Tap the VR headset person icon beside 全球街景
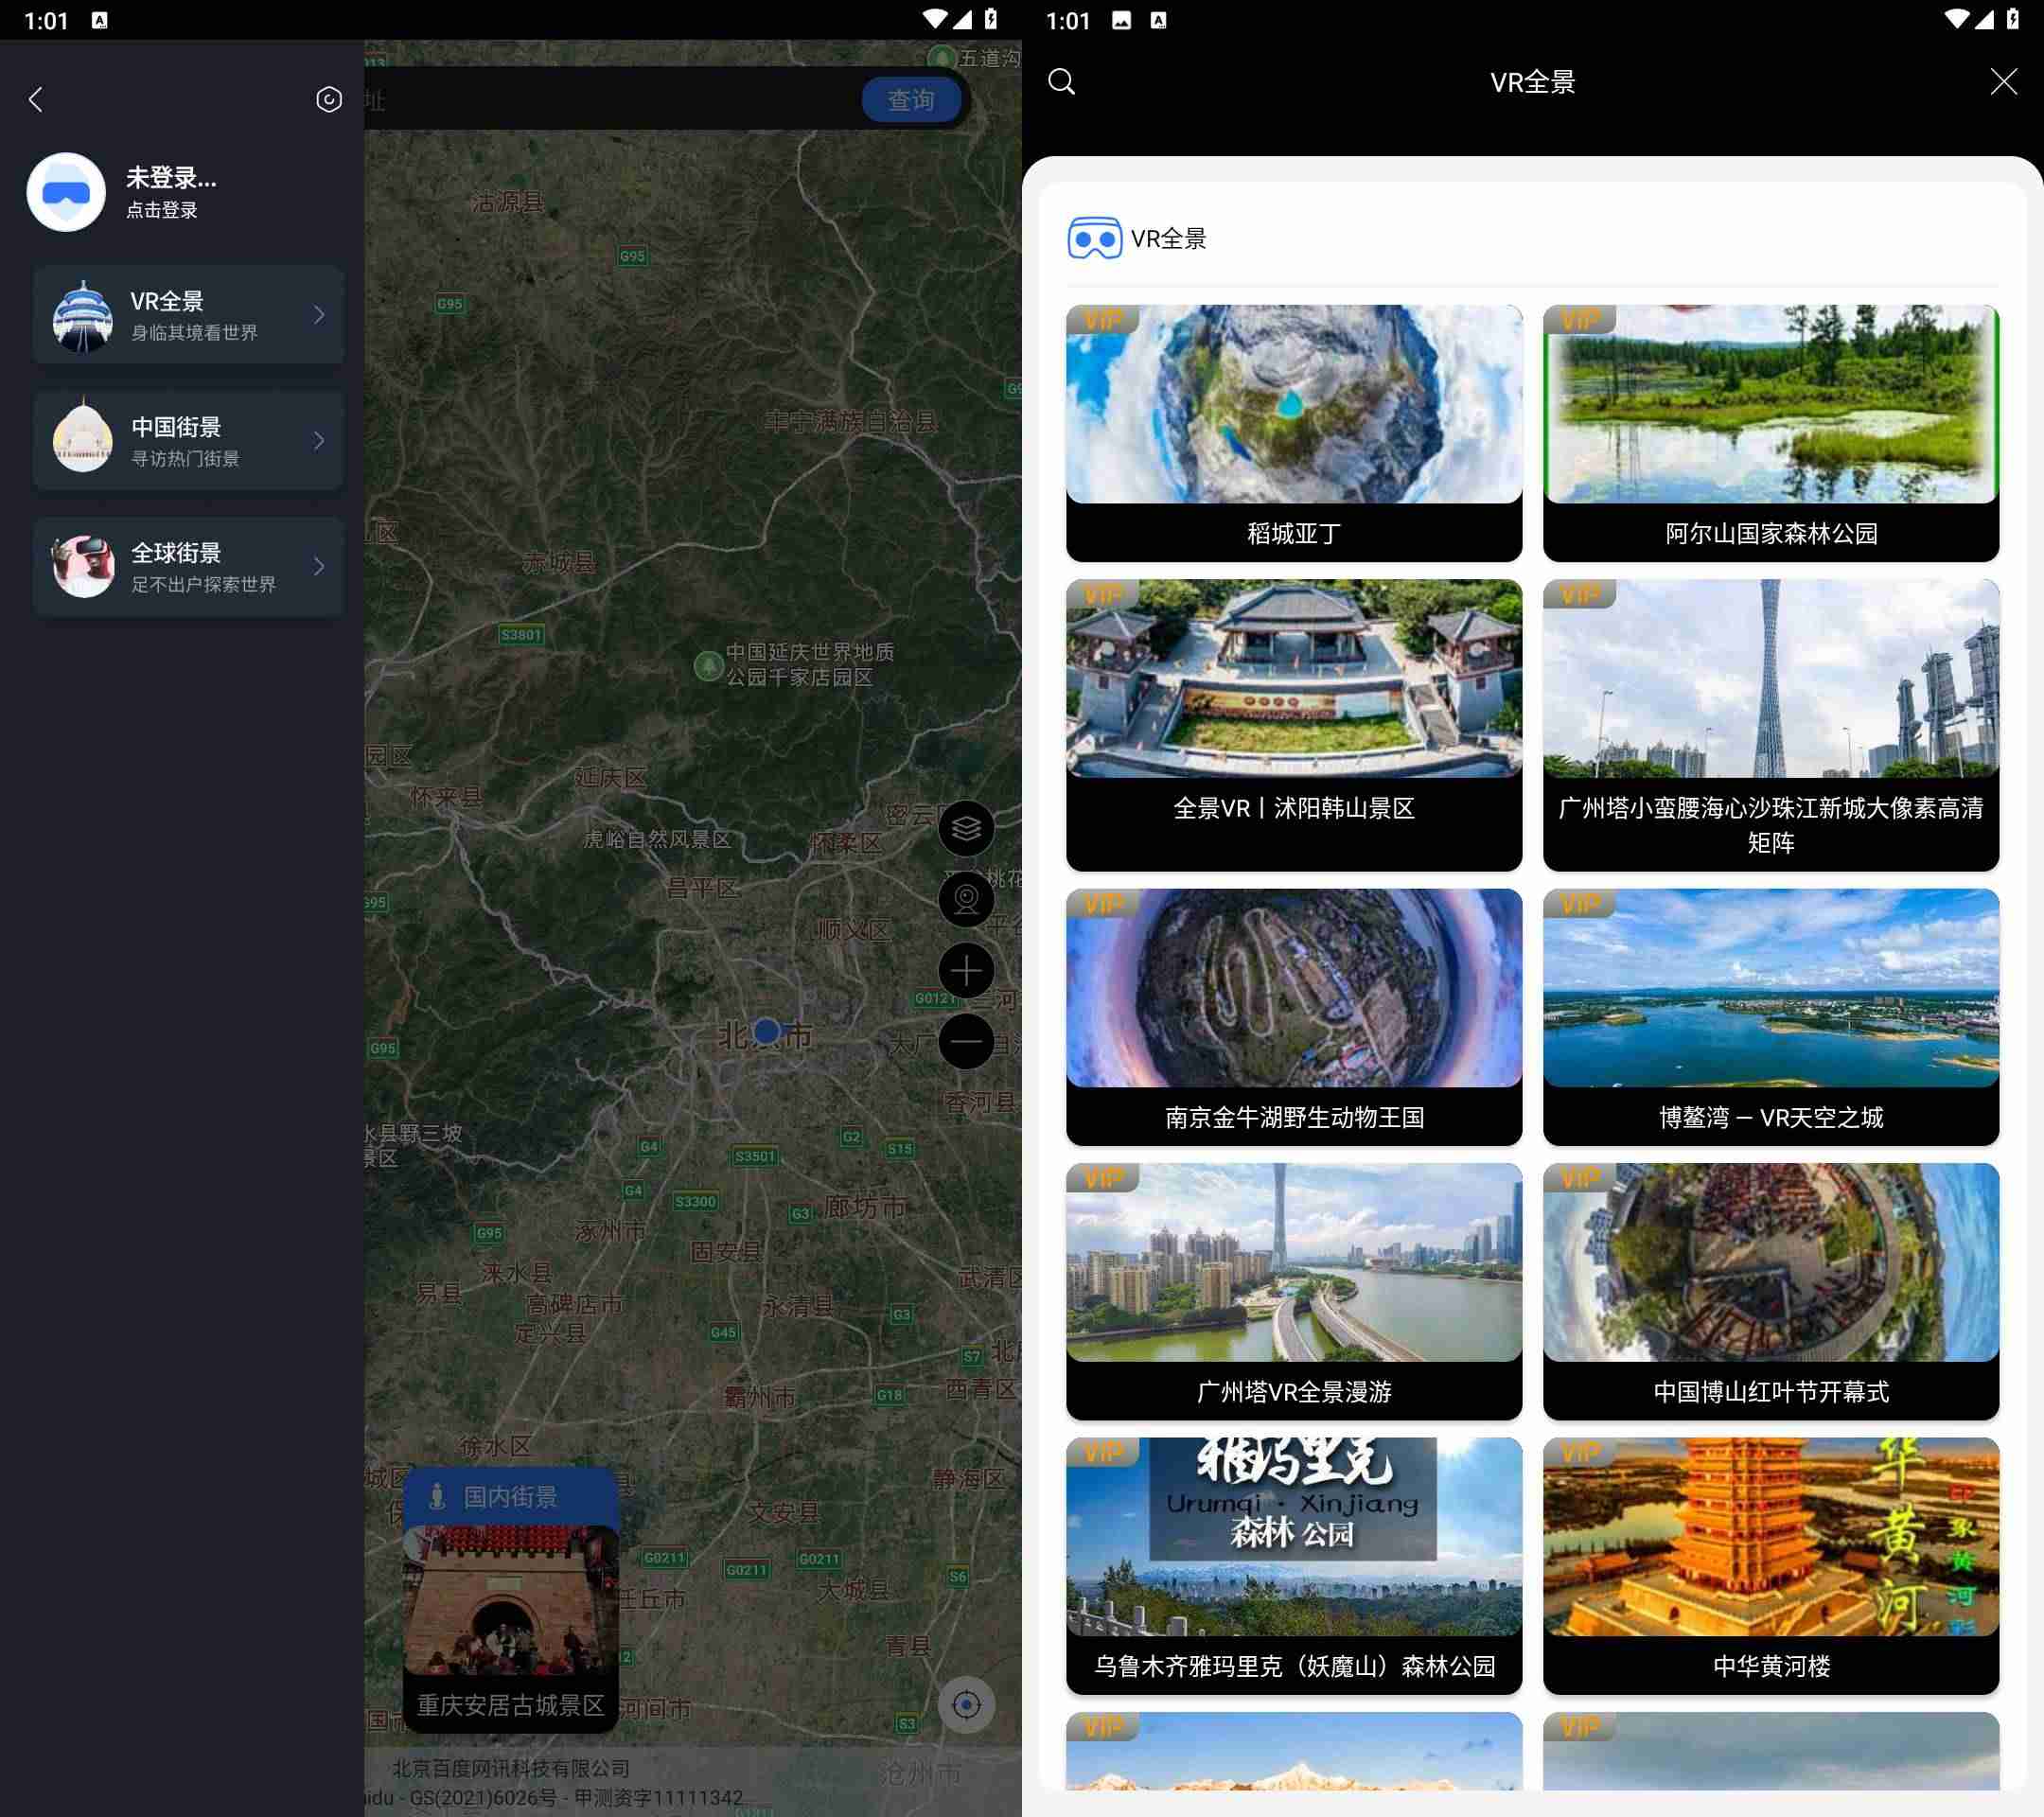The image size is (2044, 1817). pyautogui.click(x=83, y=566)
